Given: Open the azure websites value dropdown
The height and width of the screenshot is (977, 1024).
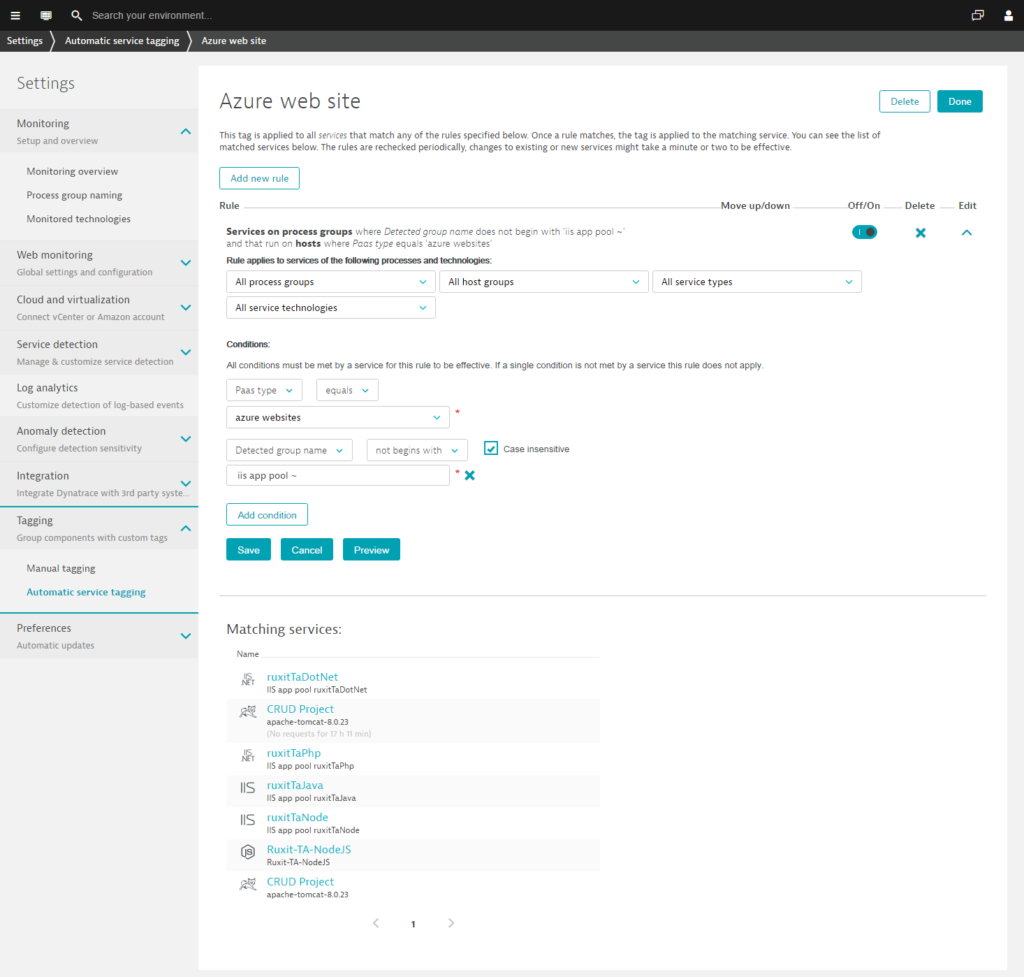Looking at the screenshot, I should click(x=338, y=417).
